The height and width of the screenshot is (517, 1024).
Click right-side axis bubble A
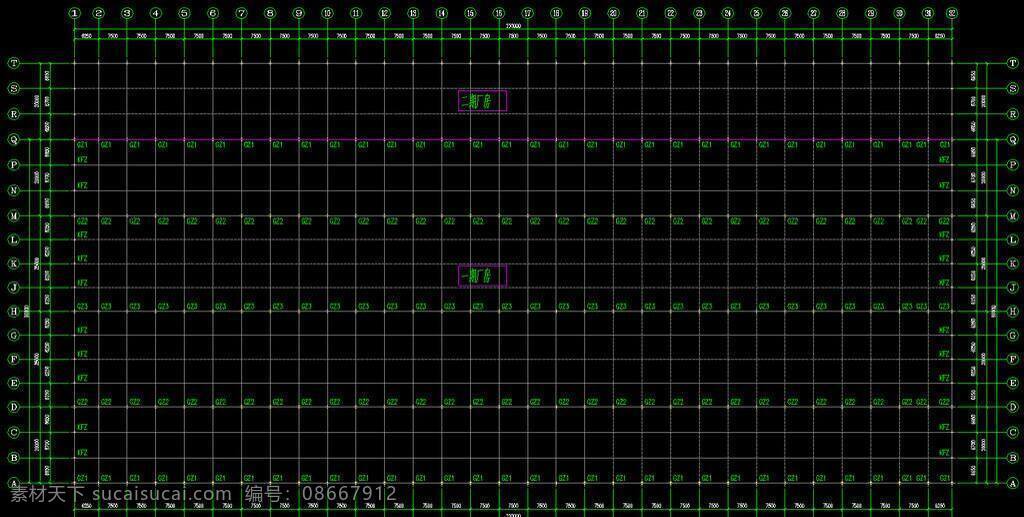click(1012, 484)
